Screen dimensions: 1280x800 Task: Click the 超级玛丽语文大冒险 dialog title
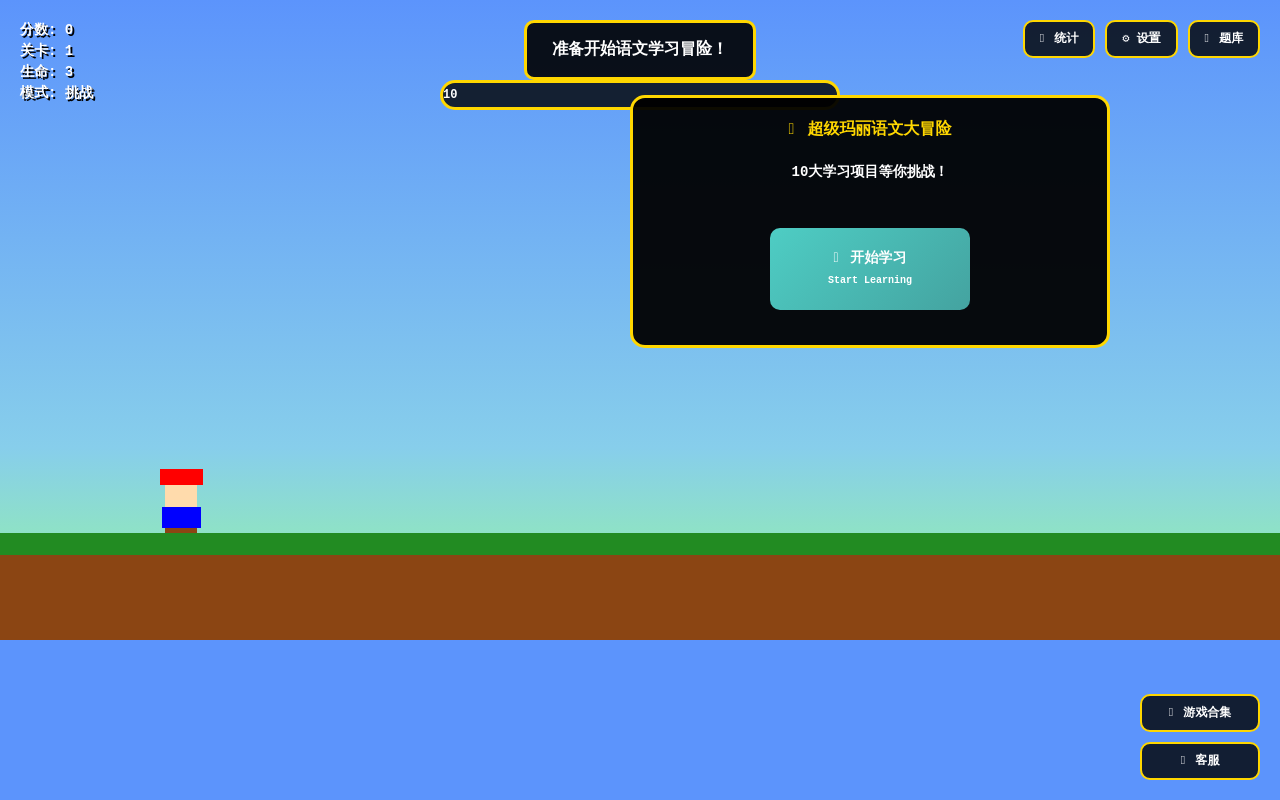[879, 129]
